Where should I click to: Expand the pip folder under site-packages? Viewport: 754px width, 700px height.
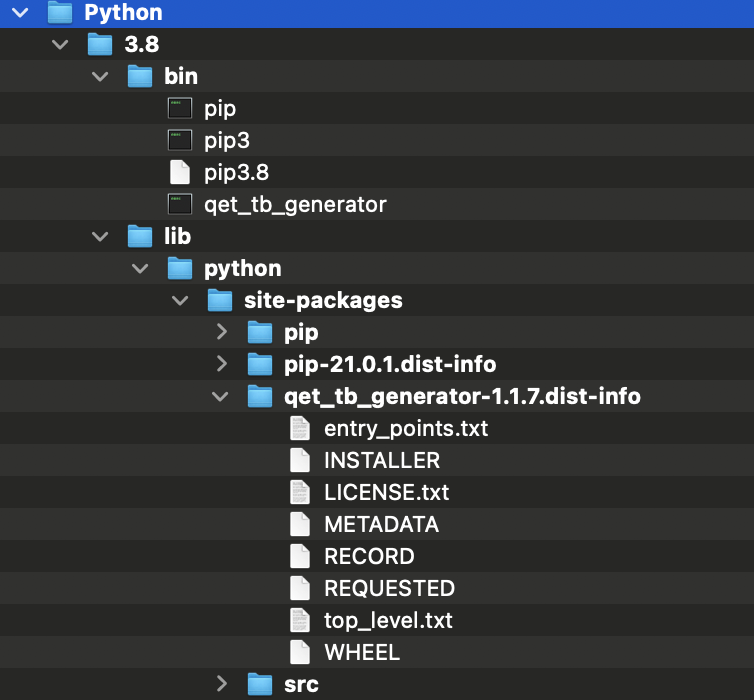[222, 333]
